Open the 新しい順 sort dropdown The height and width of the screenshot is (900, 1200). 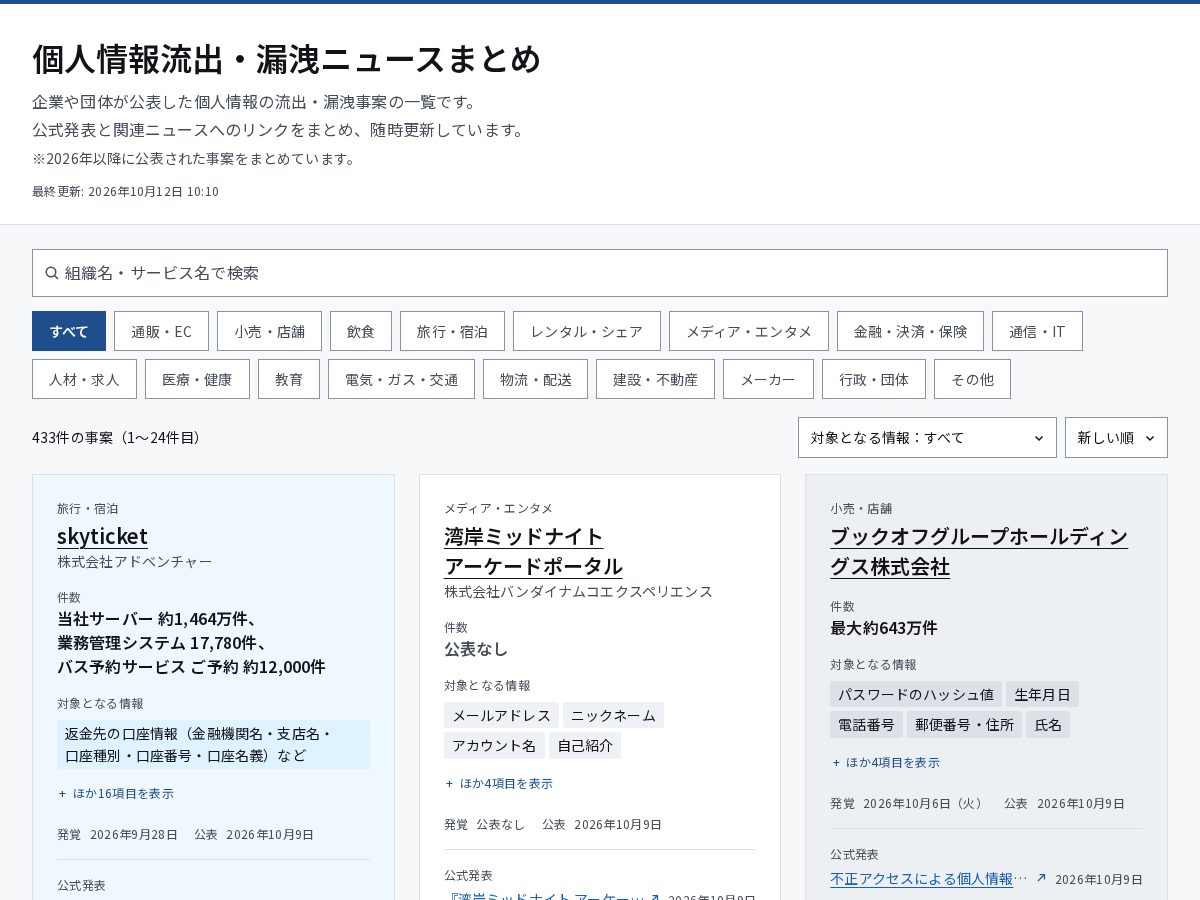(x=1116, y=437)
